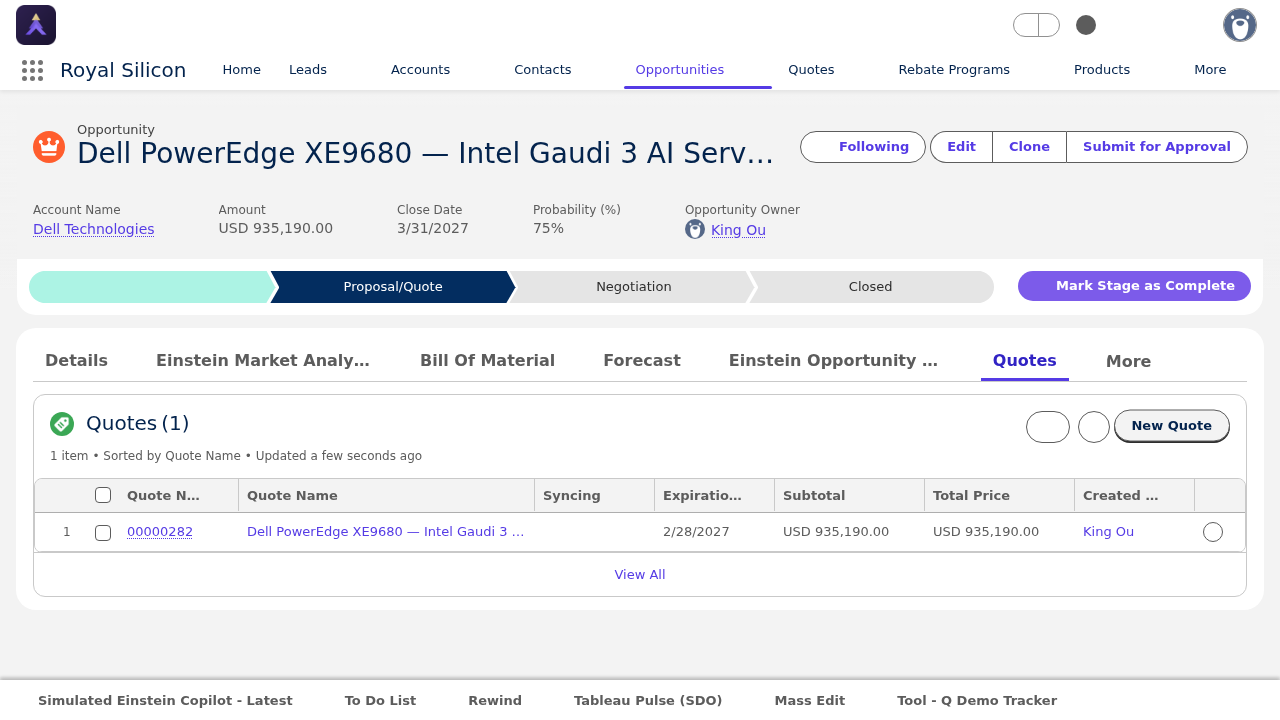This screenshot has height=720, width=1280.
Task: Open the Mass Edit utility
Action: pyautogui.click(x=810, y=701)
